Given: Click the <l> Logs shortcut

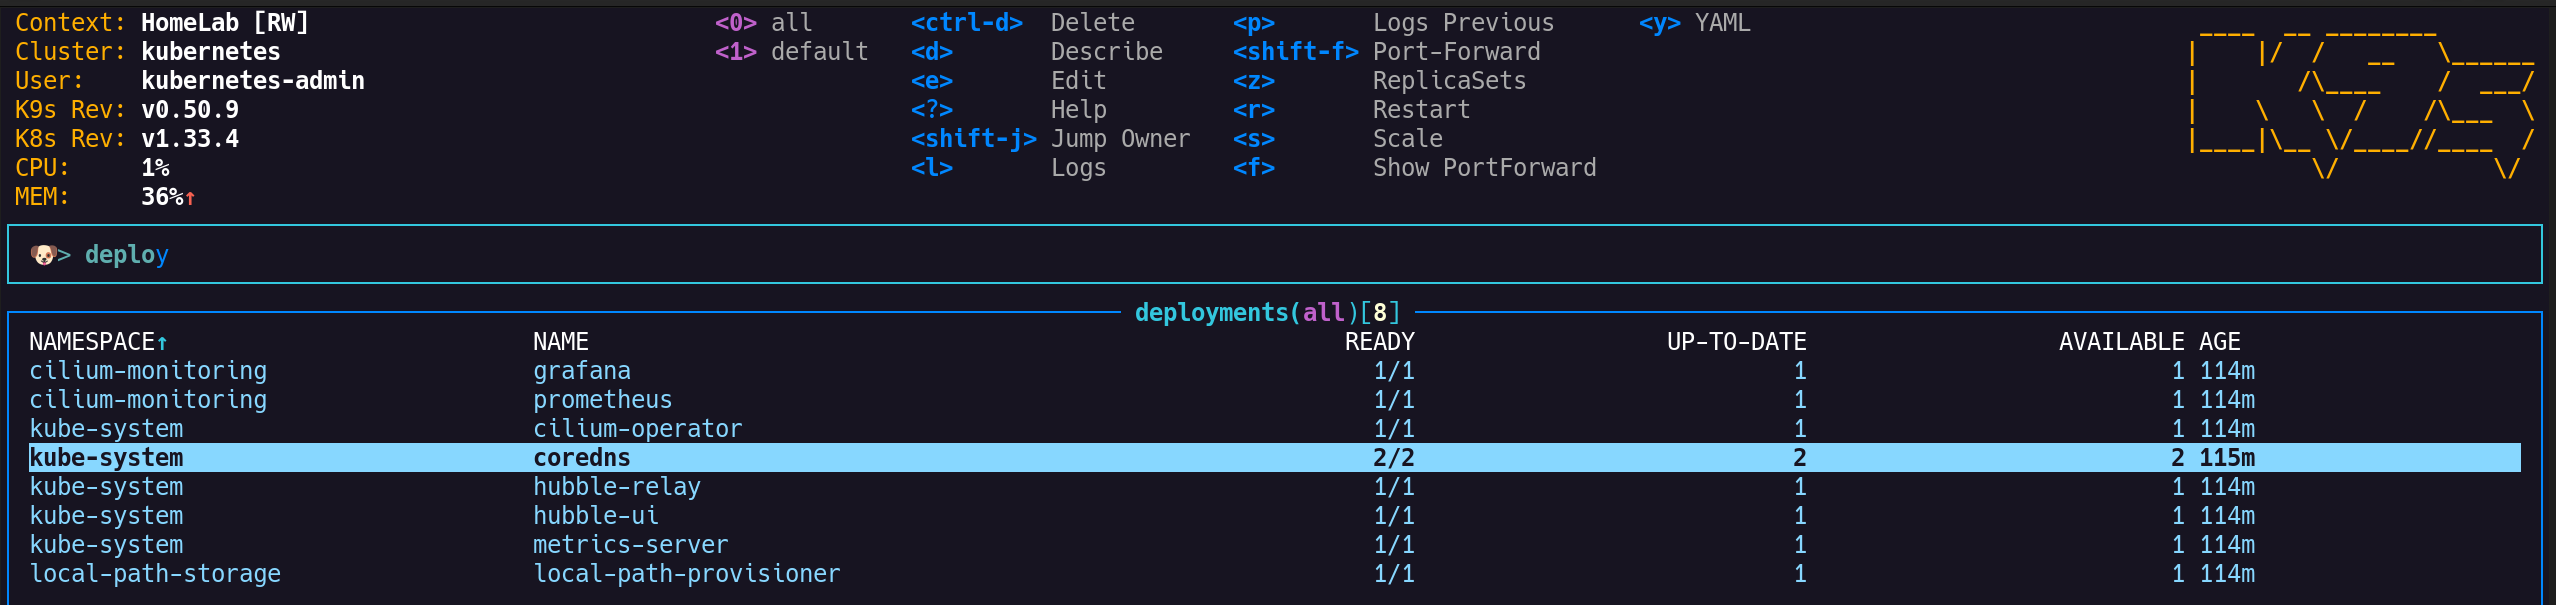Looking at the screenshot, I should pos(1009,167).
